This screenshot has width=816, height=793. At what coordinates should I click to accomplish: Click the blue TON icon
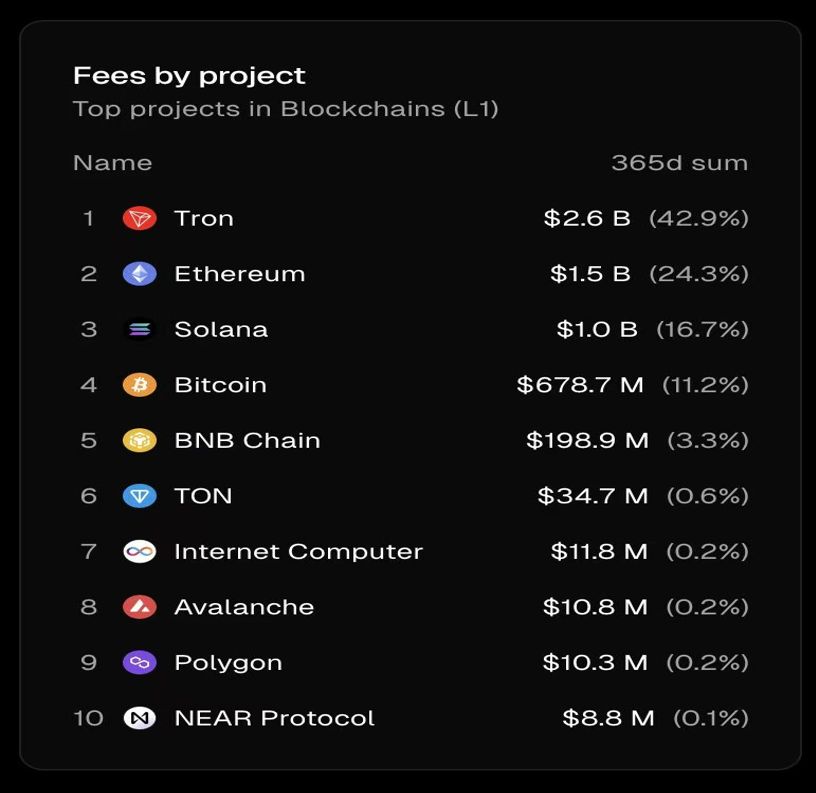tap(139, 496)
